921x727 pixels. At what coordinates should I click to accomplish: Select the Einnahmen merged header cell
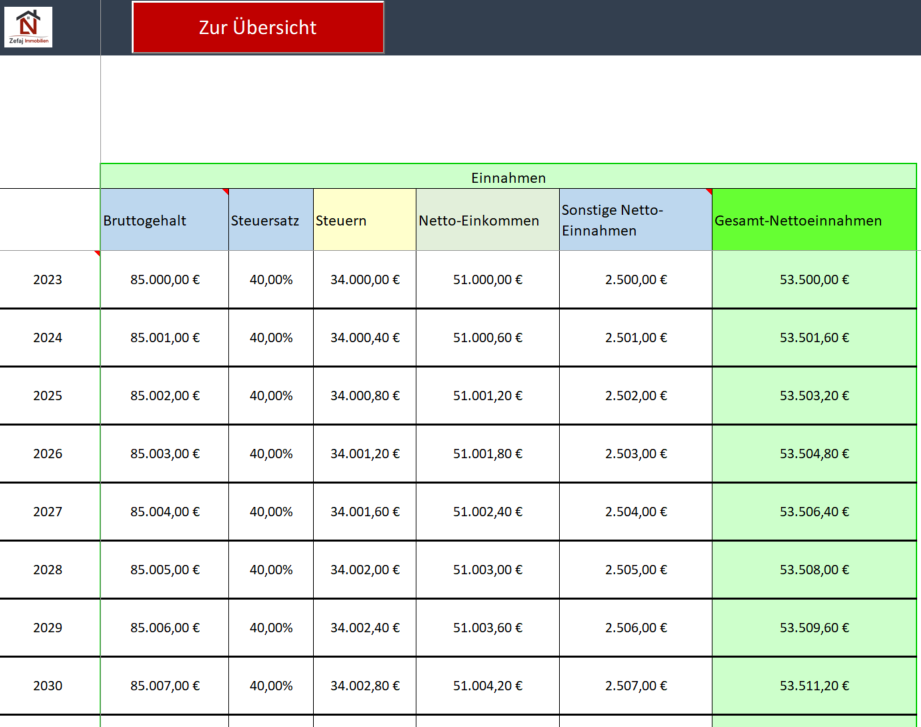[508, 177]
